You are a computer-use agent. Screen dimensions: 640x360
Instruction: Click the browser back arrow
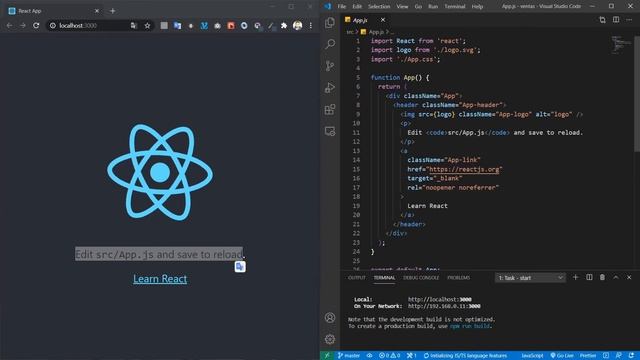click(9, 25)
